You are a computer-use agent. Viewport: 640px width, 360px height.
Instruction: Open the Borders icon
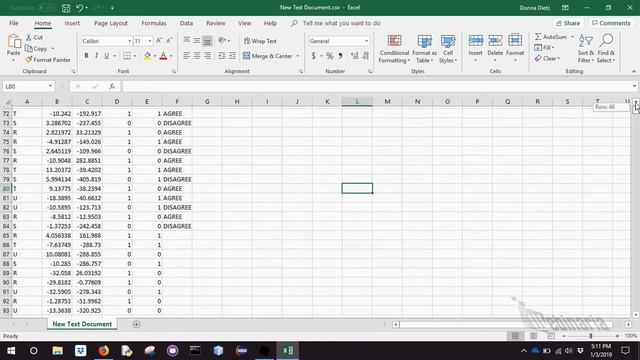[127, 56]
